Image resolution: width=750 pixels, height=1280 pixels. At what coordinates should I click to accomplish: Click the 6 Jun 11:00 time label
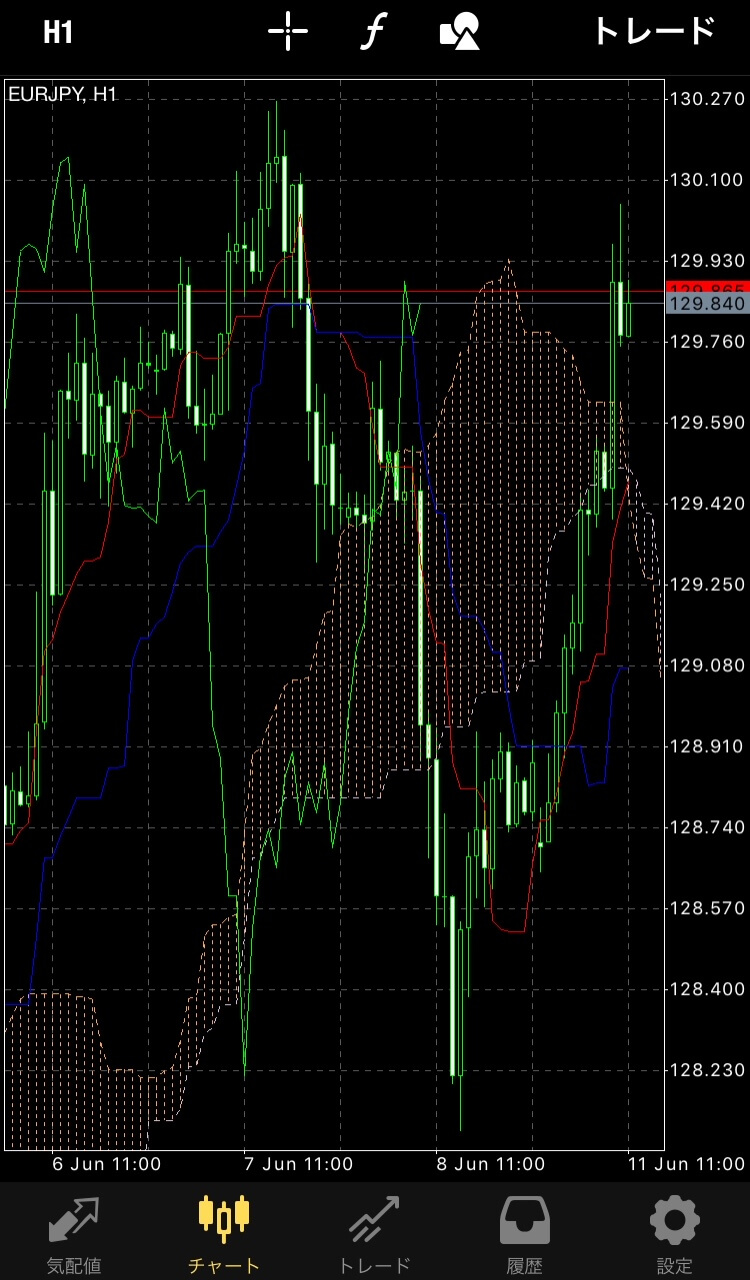tap(106, 1165)
